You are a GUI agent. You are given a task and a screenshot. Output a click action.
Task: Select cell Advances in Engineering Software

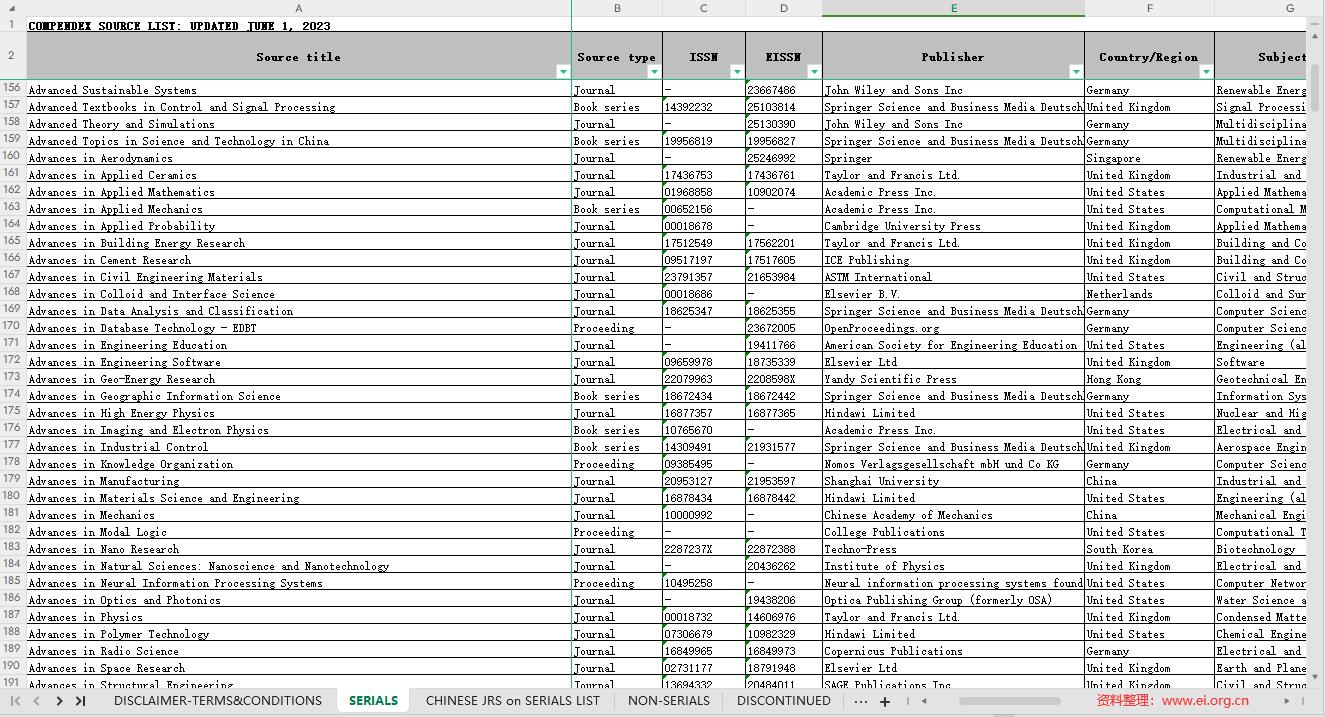point(299,362)
